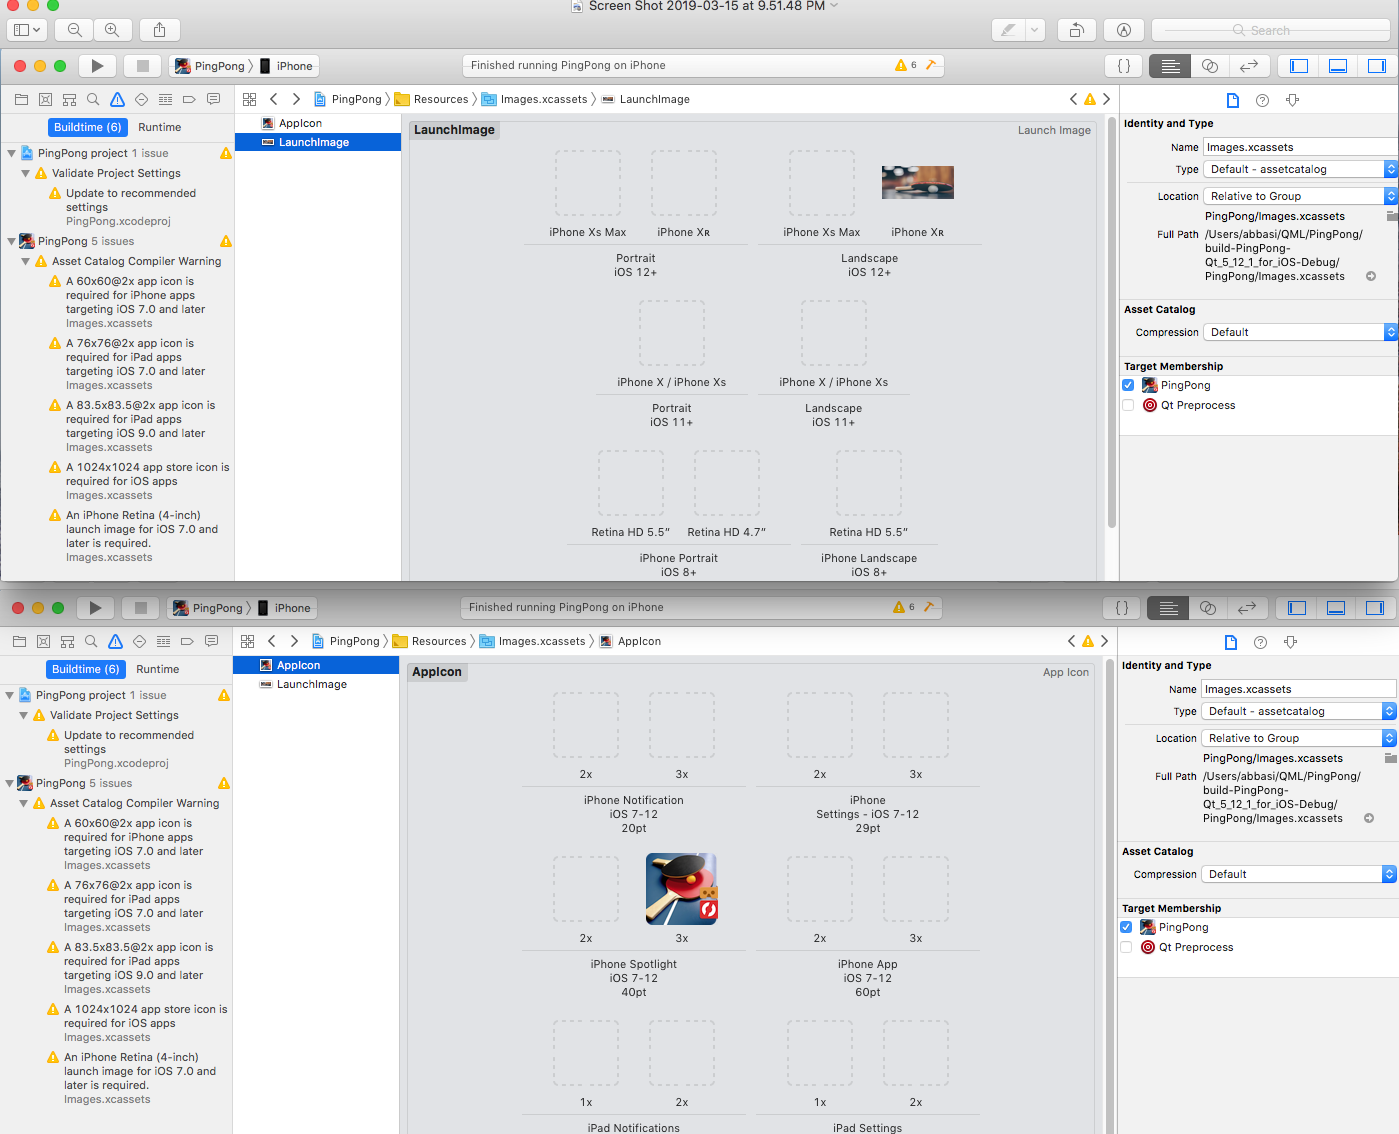The height and width of the screenshot is (1134, 1399).
Task: Show the Quick Help inspector in the upper window
Action: pos(1262,100)
